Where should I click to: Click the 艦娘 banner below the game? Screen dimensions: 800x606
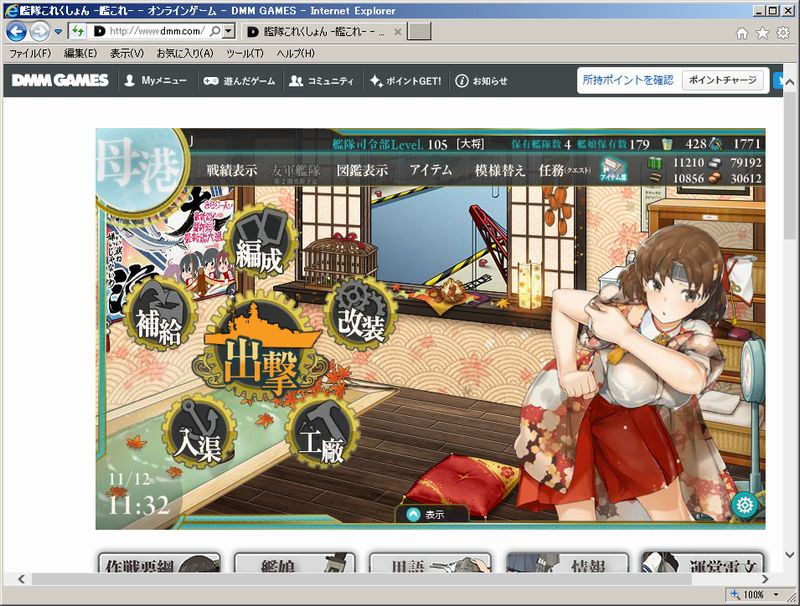[x=294, y=562]
